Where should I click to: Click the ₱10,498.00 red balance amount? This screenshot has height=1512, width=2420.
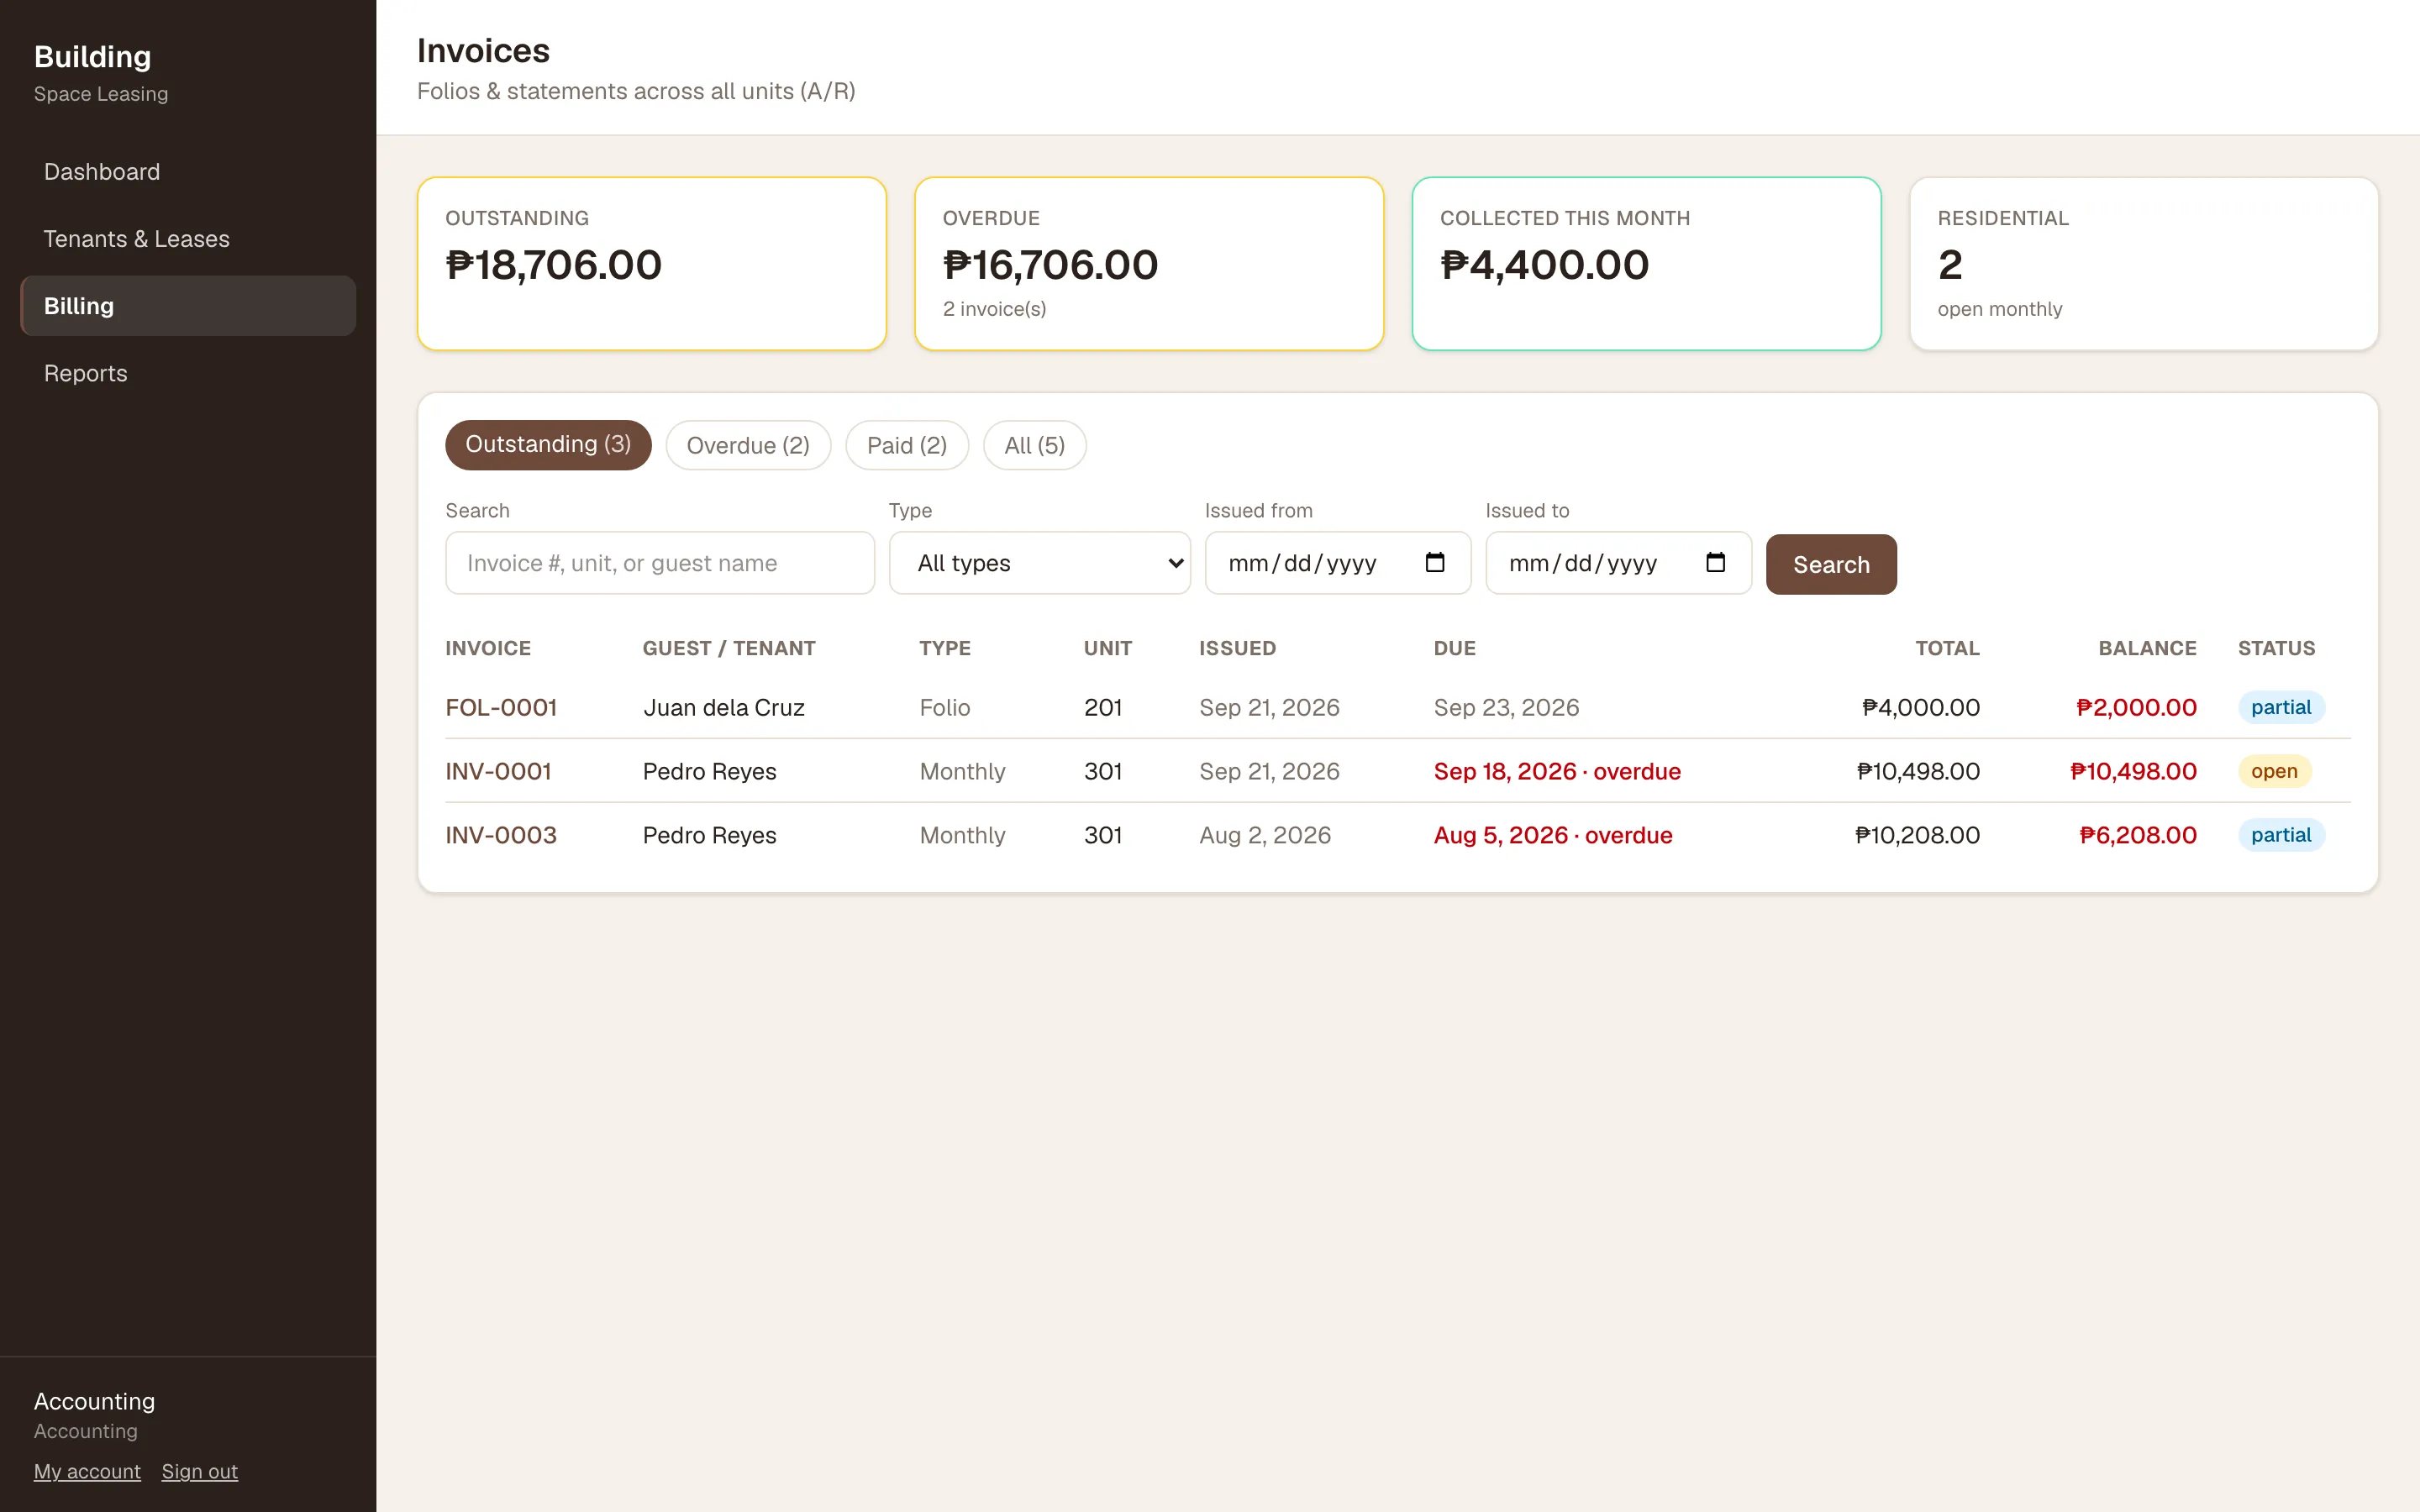point(2133,771)
